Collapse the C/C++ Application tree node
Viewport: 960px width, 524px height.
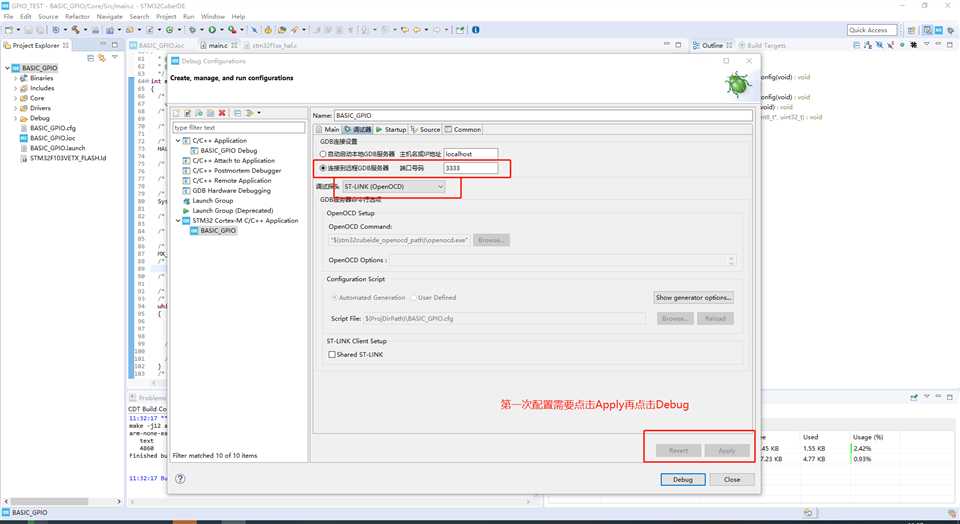[178, 141]
